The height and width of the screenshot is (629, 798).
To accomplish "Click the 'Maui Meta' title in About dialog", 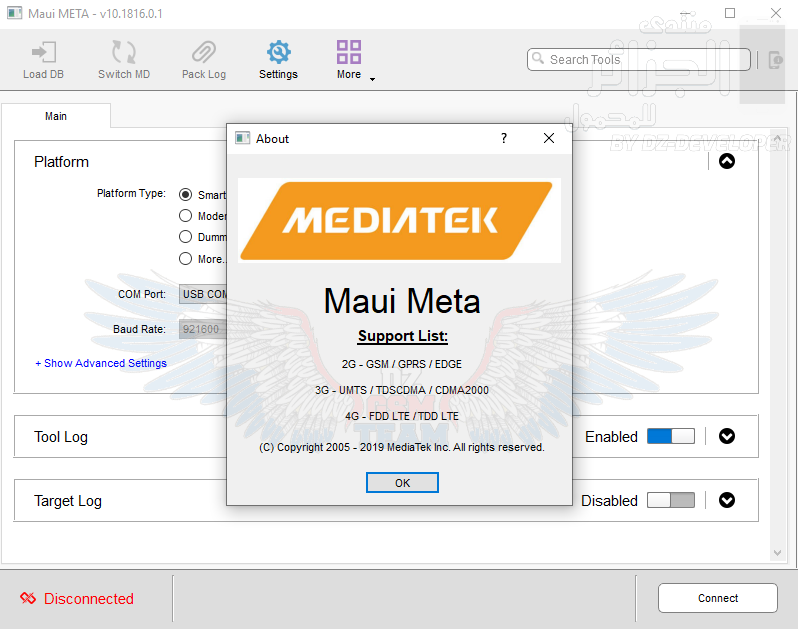I will [402, 301].
